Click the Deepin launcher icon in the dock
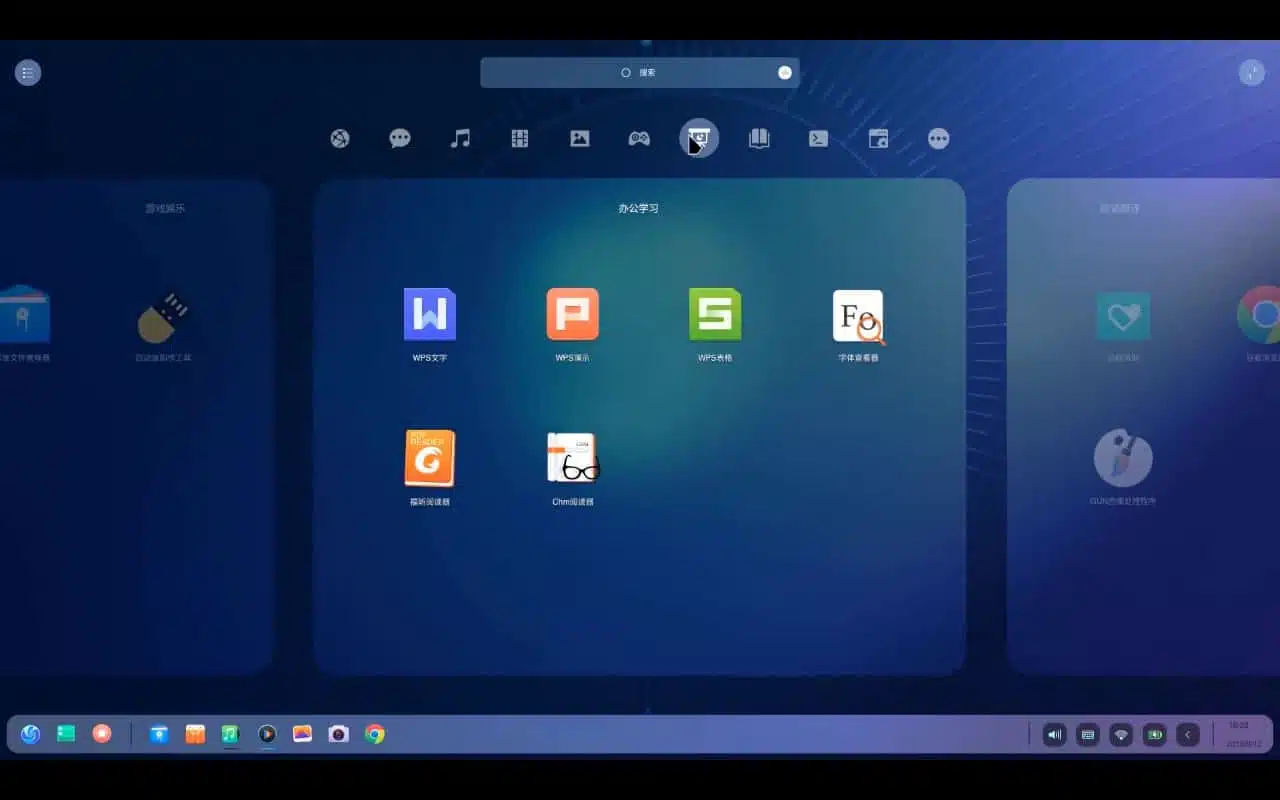The image size is (1280, 800). (x=30, y=734)
